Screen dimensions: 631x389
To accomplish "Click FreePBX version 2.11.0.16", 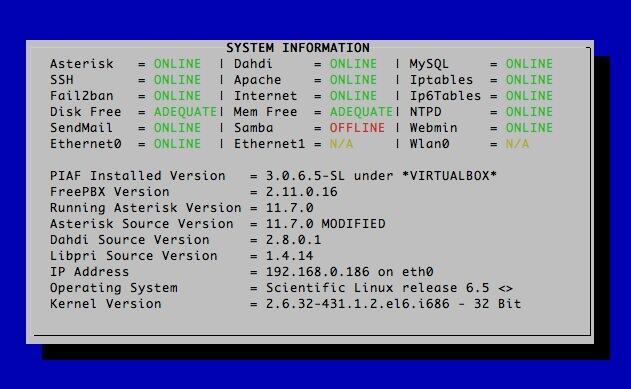I will point(301,192).
